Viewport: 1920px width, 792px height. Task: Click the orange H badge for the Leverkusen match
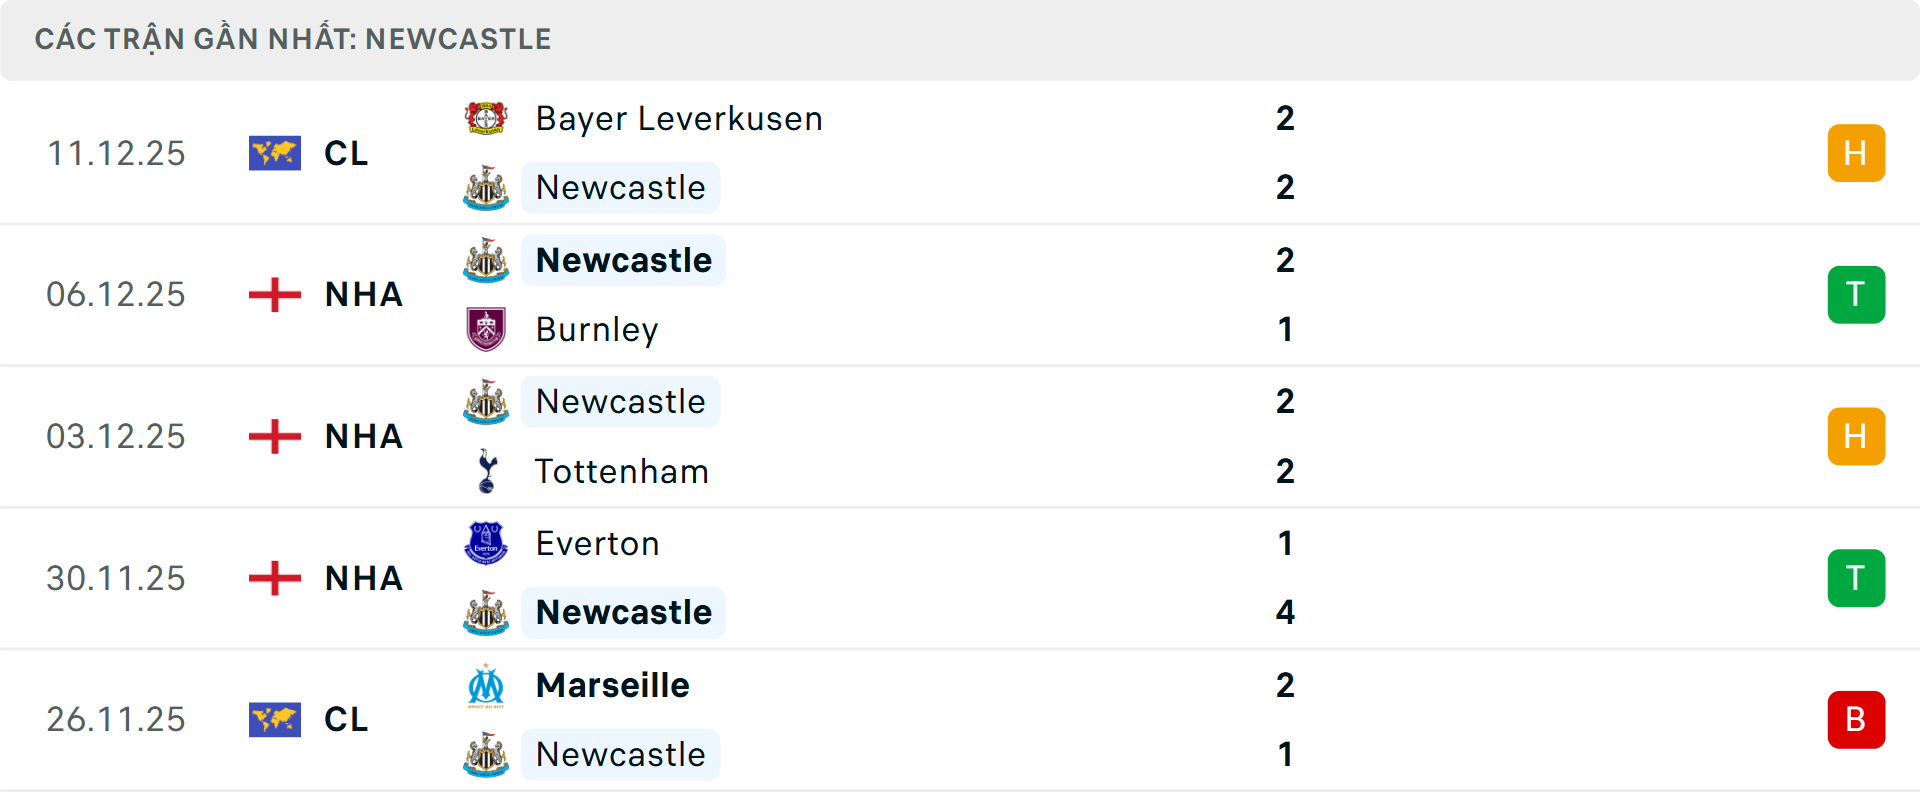[x=1856, y=153]
